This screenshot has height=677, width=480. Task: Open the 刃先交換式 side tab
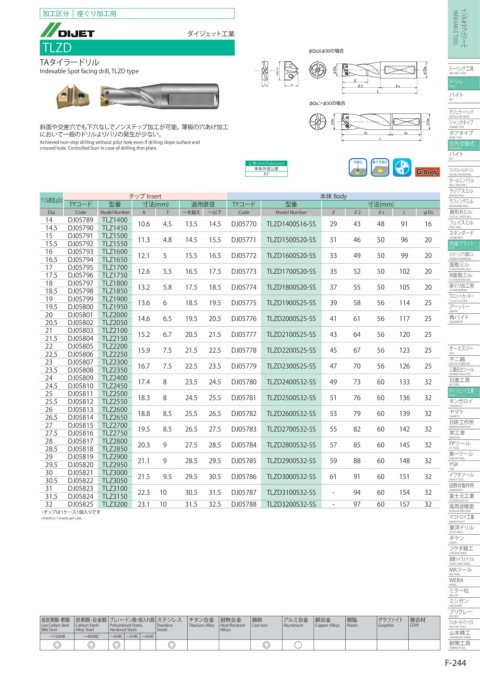click(x=464, y=145)
